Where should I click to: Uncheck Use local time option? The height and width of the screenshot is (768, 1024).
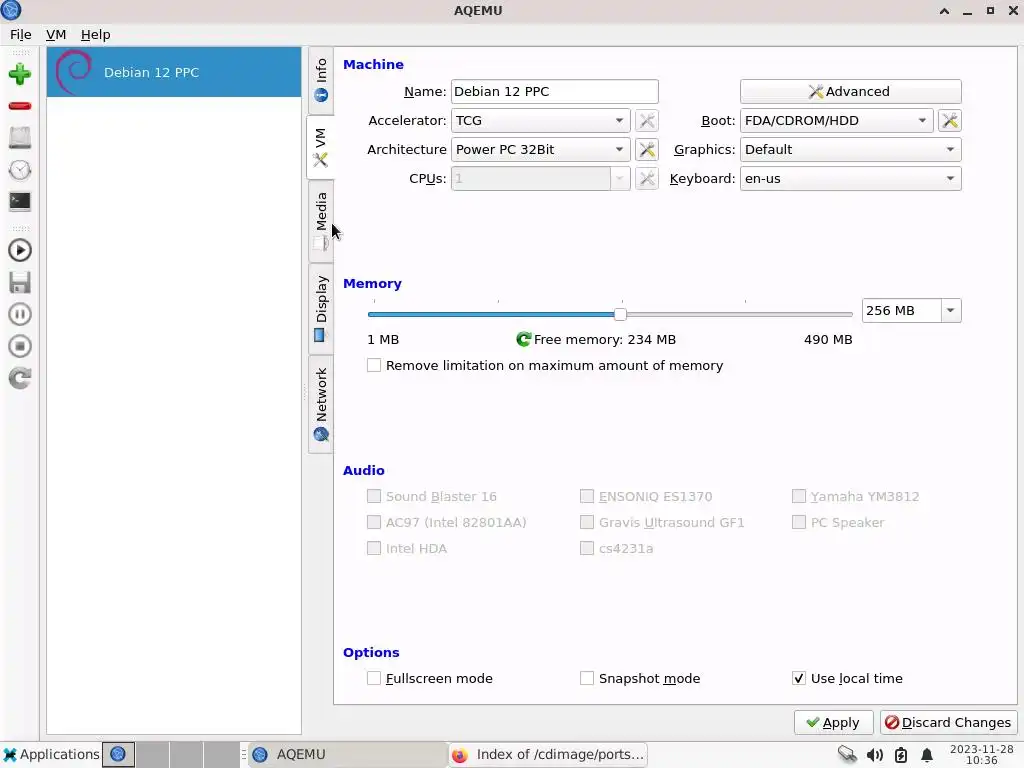(x=799, y=679)
